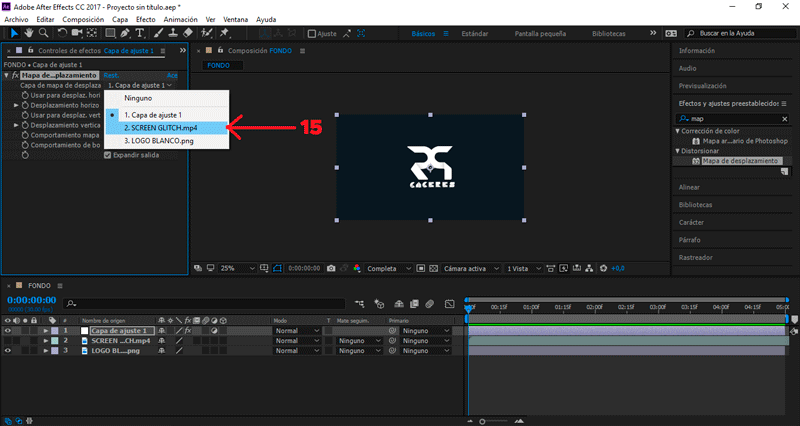Screen dimensions: 800x426
Task: Click the show channel RGB icon
Action: click(x=357, y=268)
